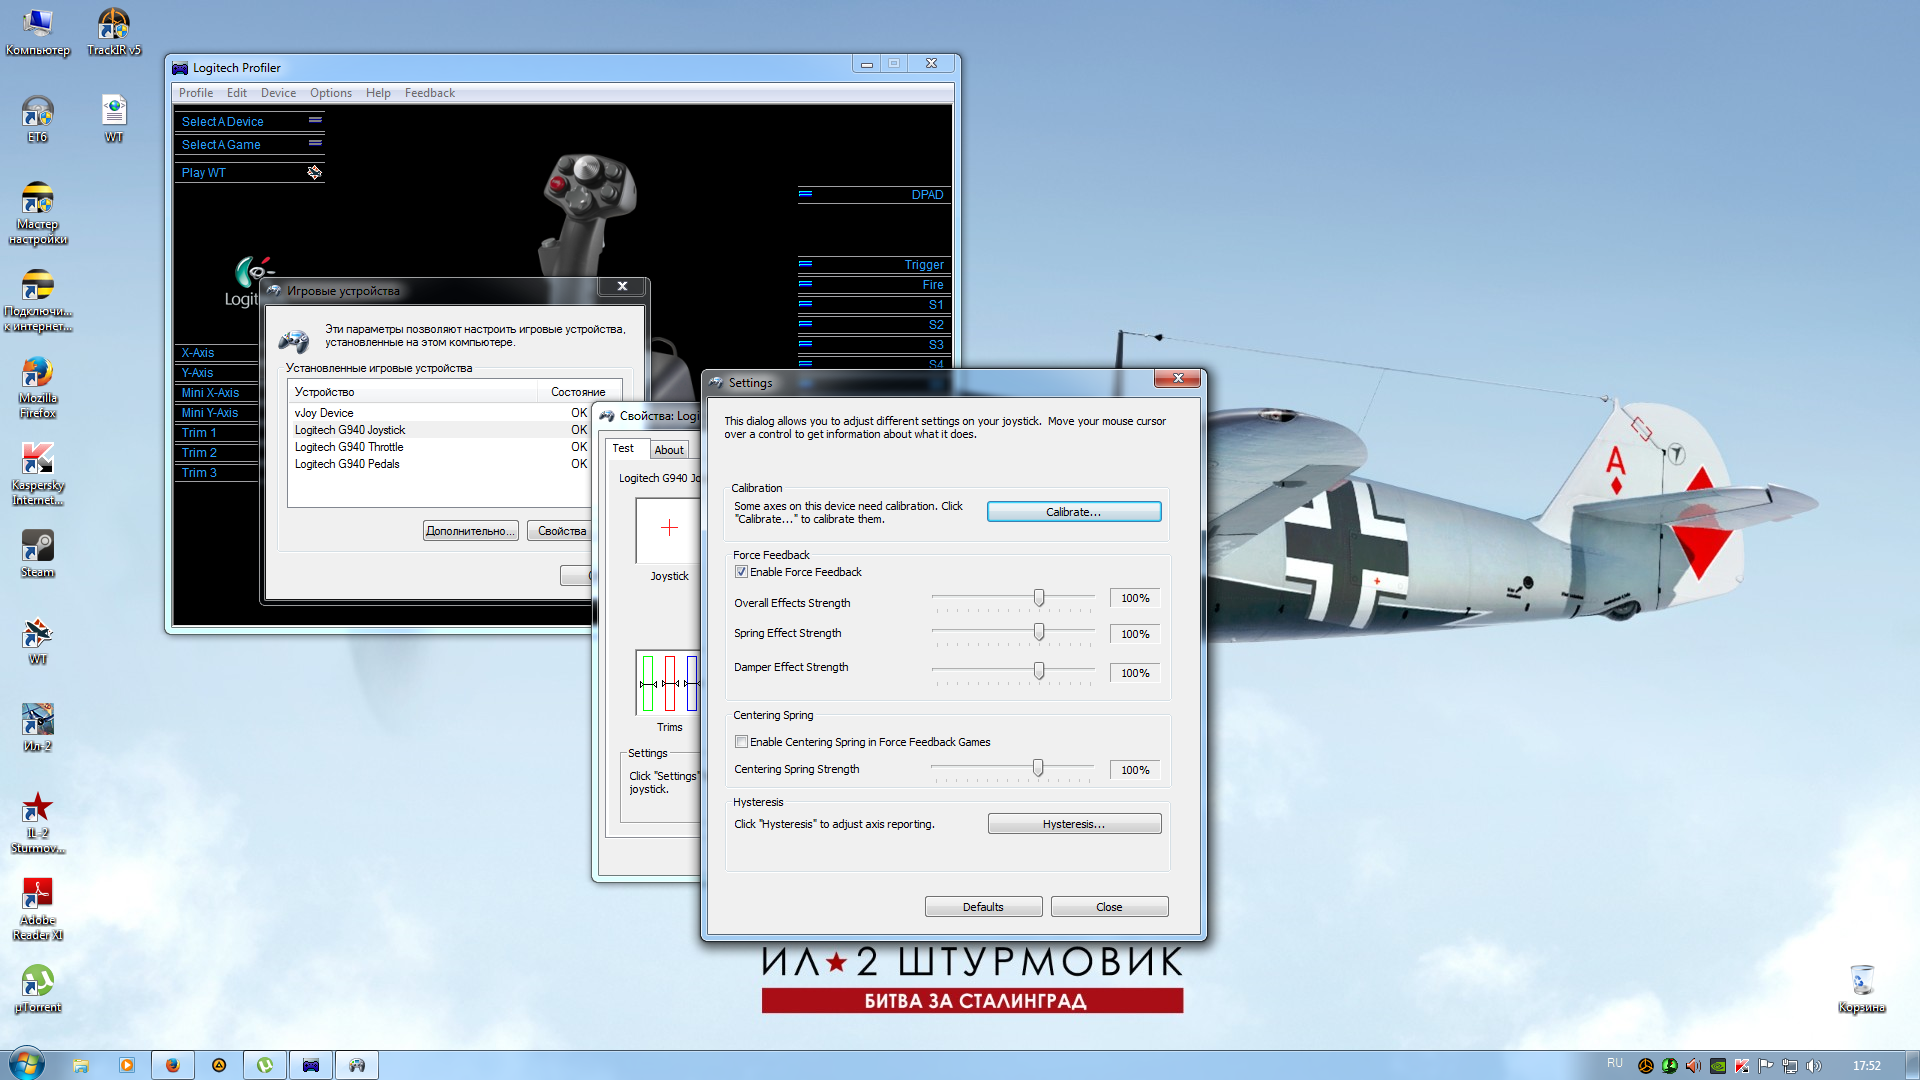
Task: Click the Defaults button in Settings
Action: coord(983,907)
